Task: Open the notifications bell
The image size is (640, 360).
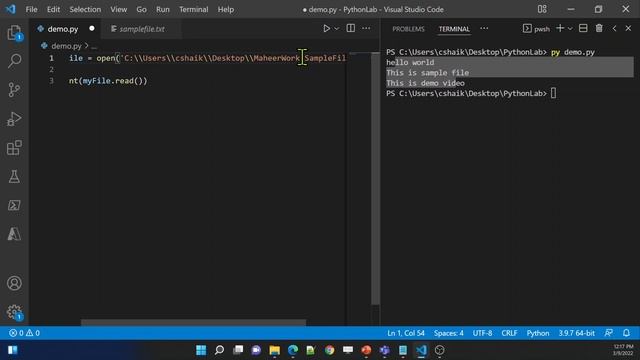Action: 626,333
